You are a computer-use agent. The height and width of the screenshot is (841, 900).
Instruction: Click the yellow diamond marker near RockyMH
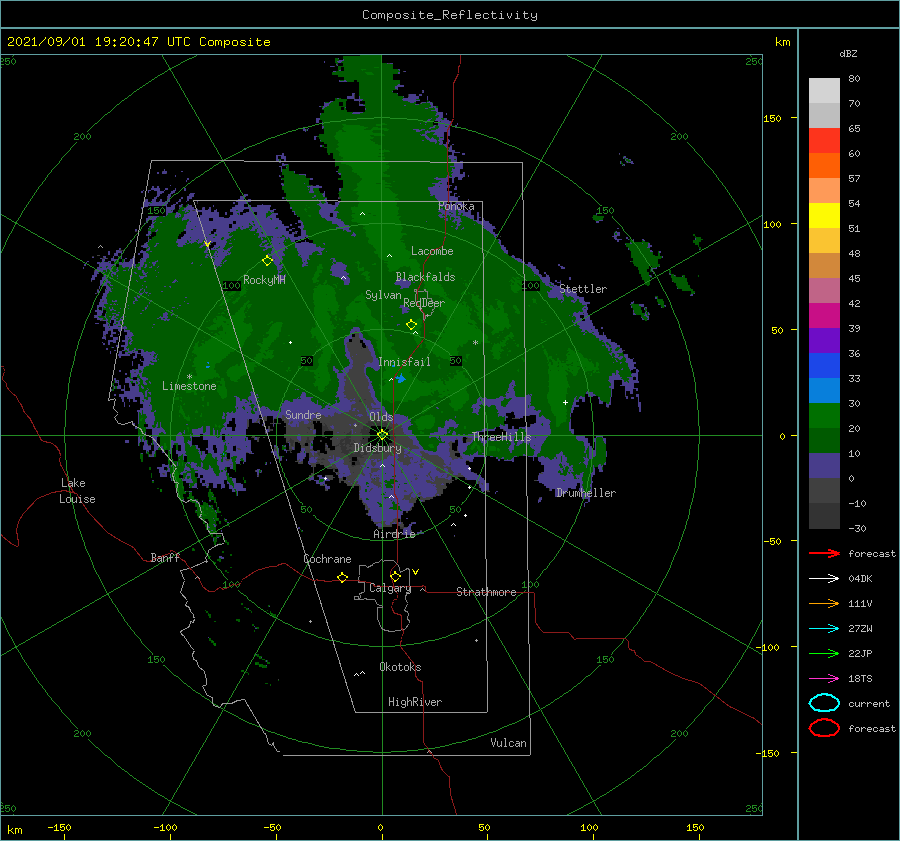click(x=267, y=261)
